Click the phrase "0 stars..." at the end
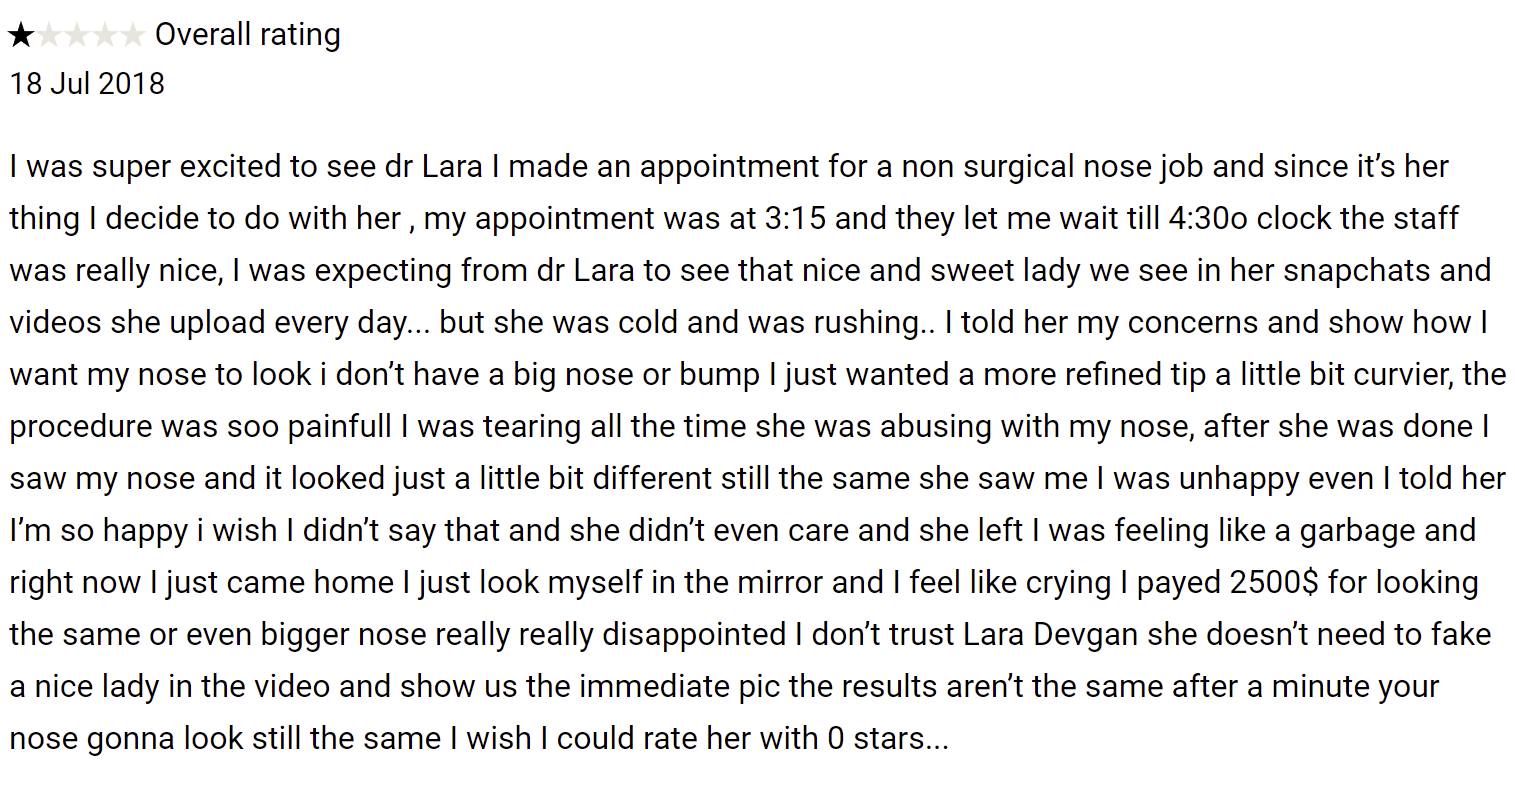The width and height of the screenshot is (1515, 808). click(x=886, y=738)
